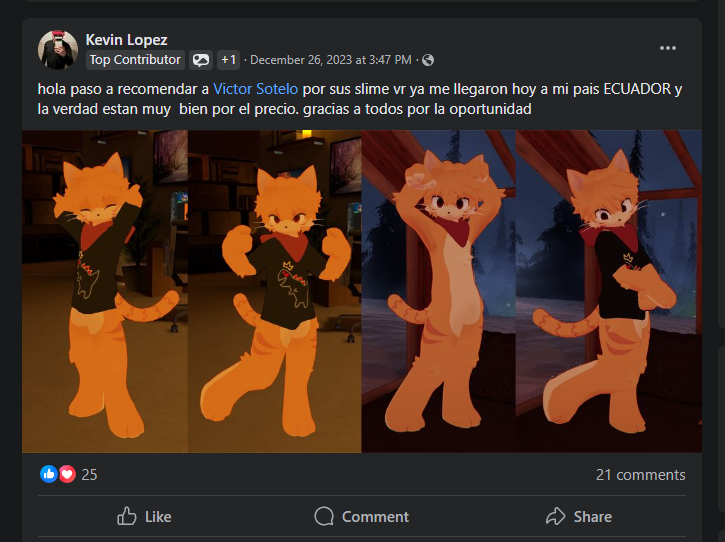
Task: Open the post options three-dot menu
Action: click(668, 47)
